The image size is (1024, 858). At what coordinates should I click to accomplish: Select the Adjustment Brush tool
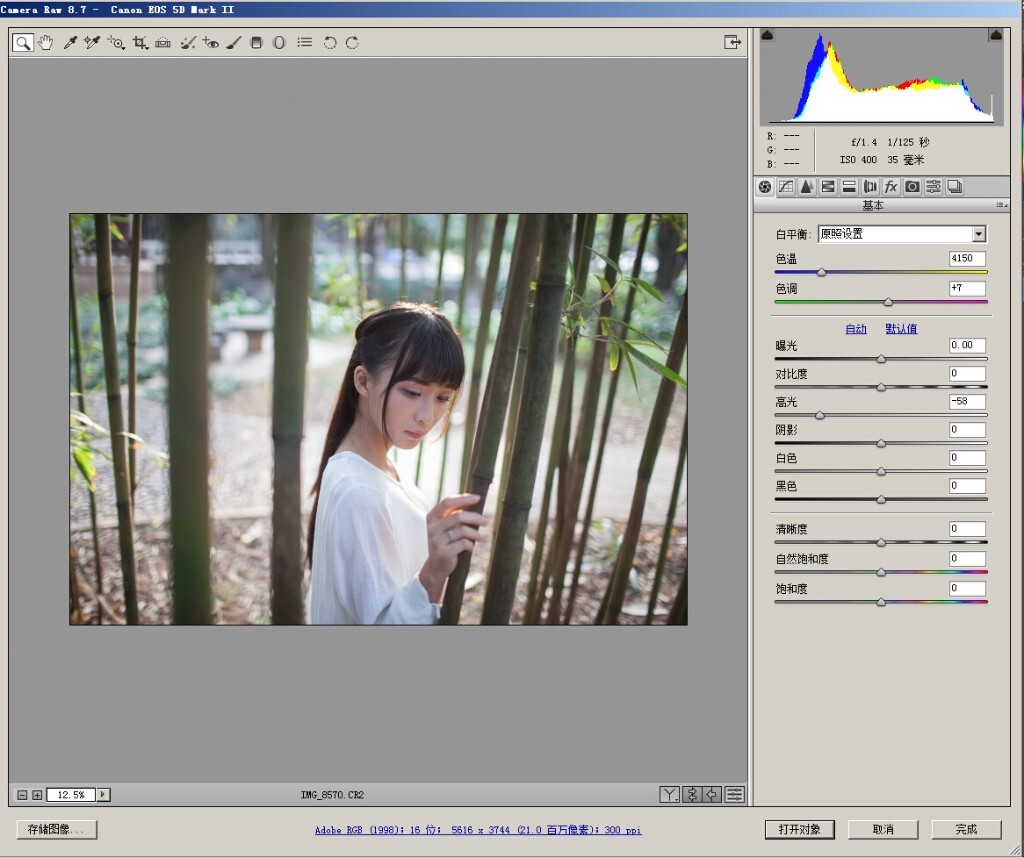(x=233, y=43)
